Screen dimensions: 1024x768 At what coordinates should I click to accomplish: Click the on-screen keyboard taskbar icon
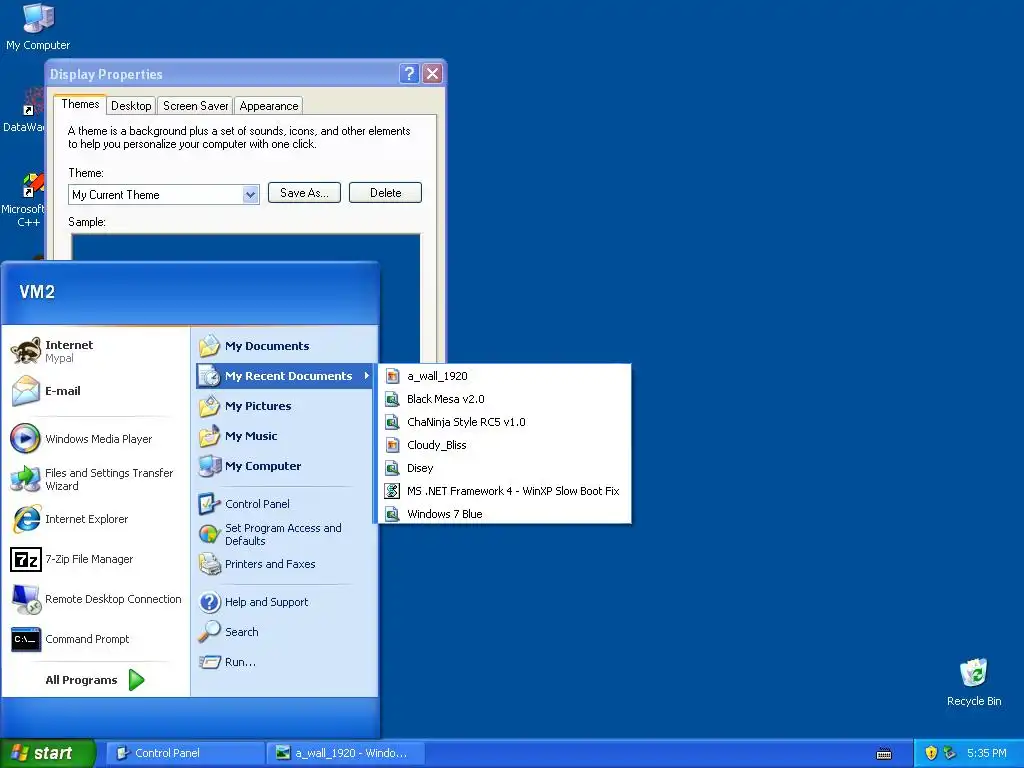click(x=884, y=754)
